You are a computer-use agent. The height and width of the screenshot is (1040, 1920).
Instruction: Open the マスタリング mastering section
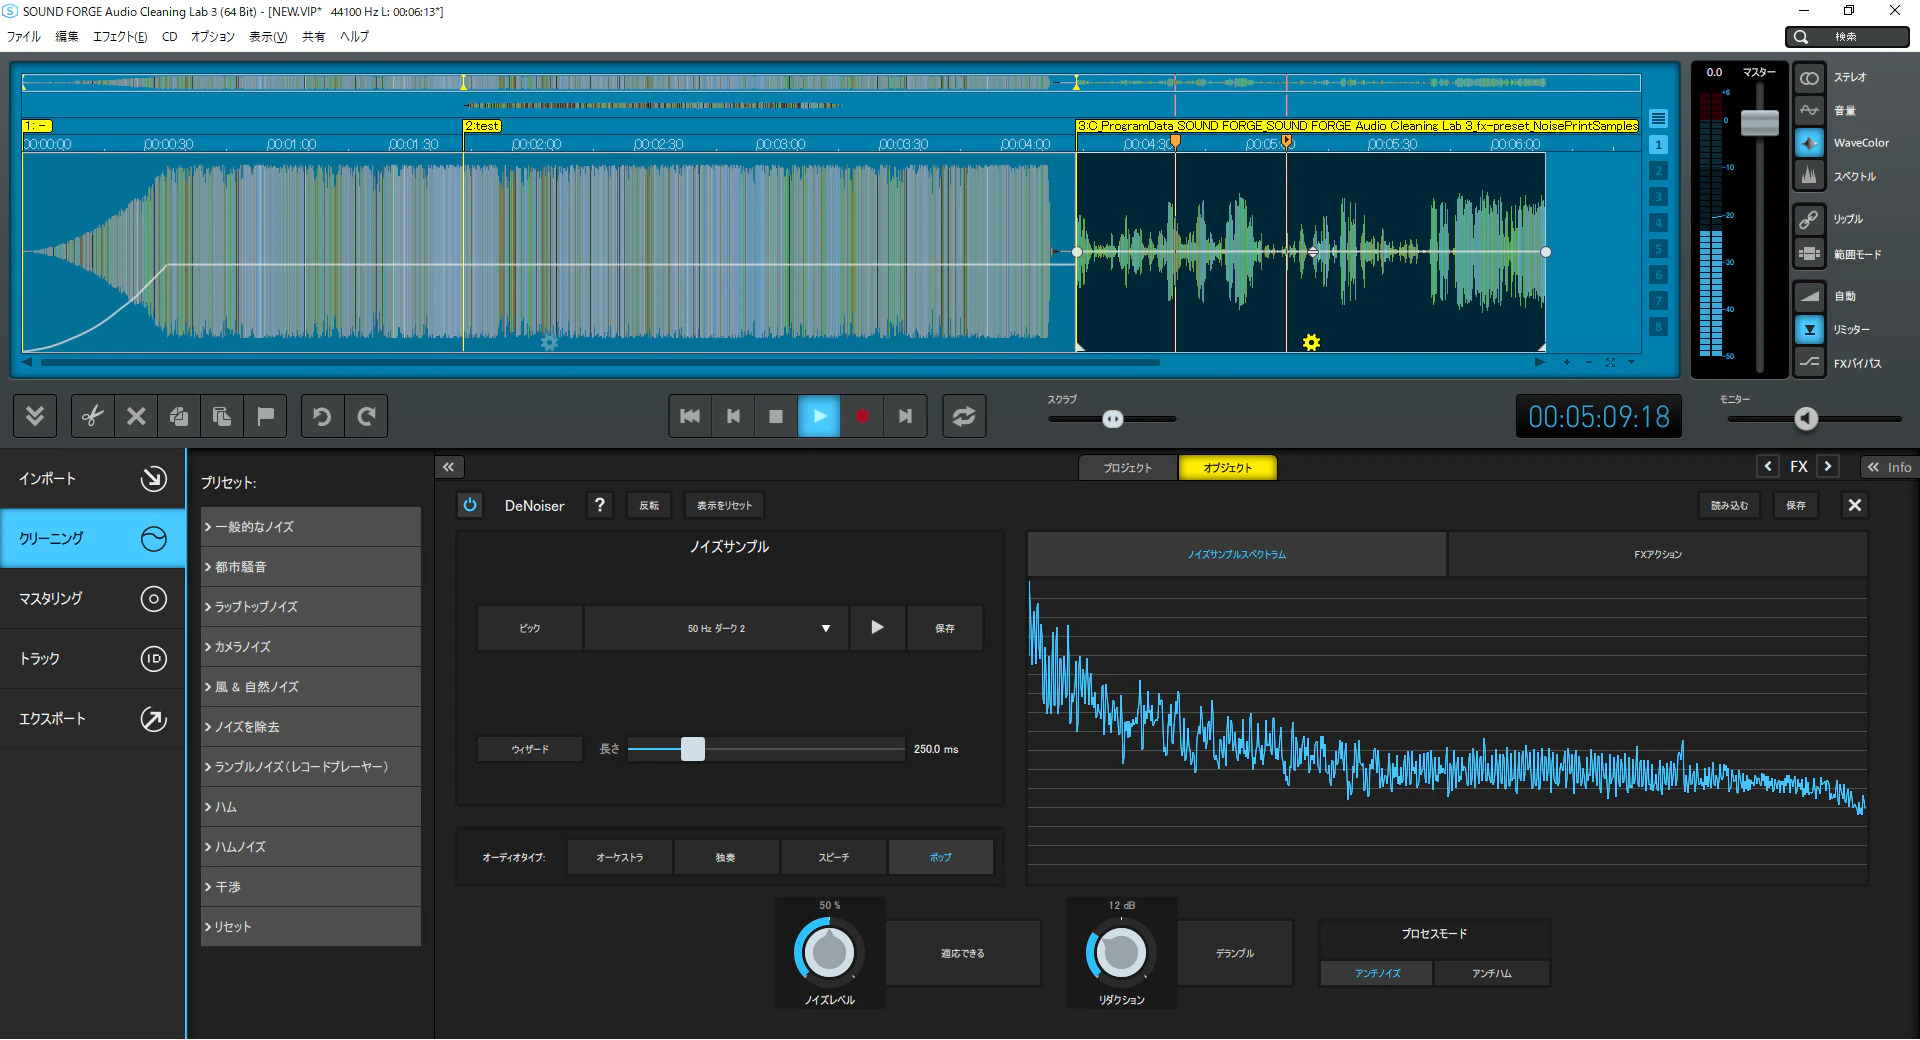tap(92, 599)
